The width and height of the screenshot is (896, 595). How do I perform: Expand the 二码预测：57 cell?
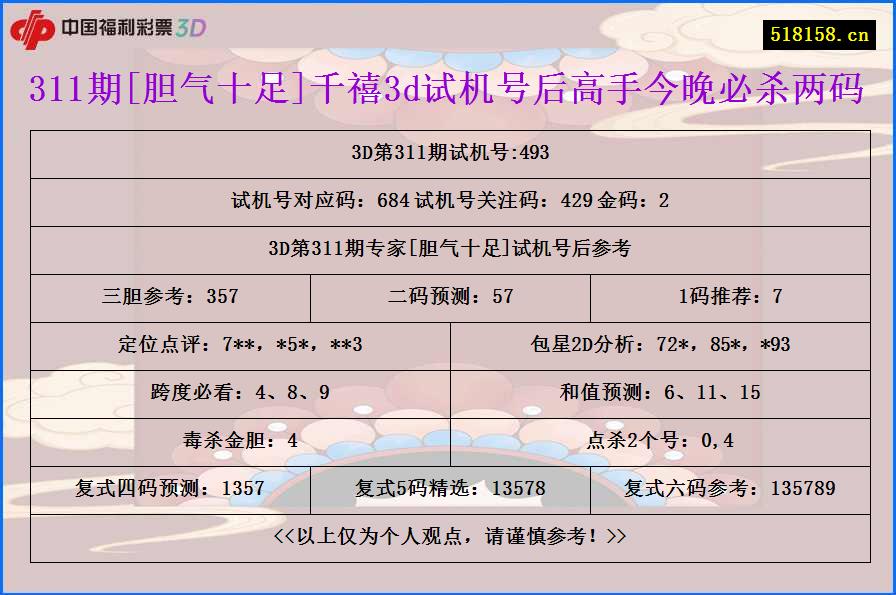coord(448,297)
